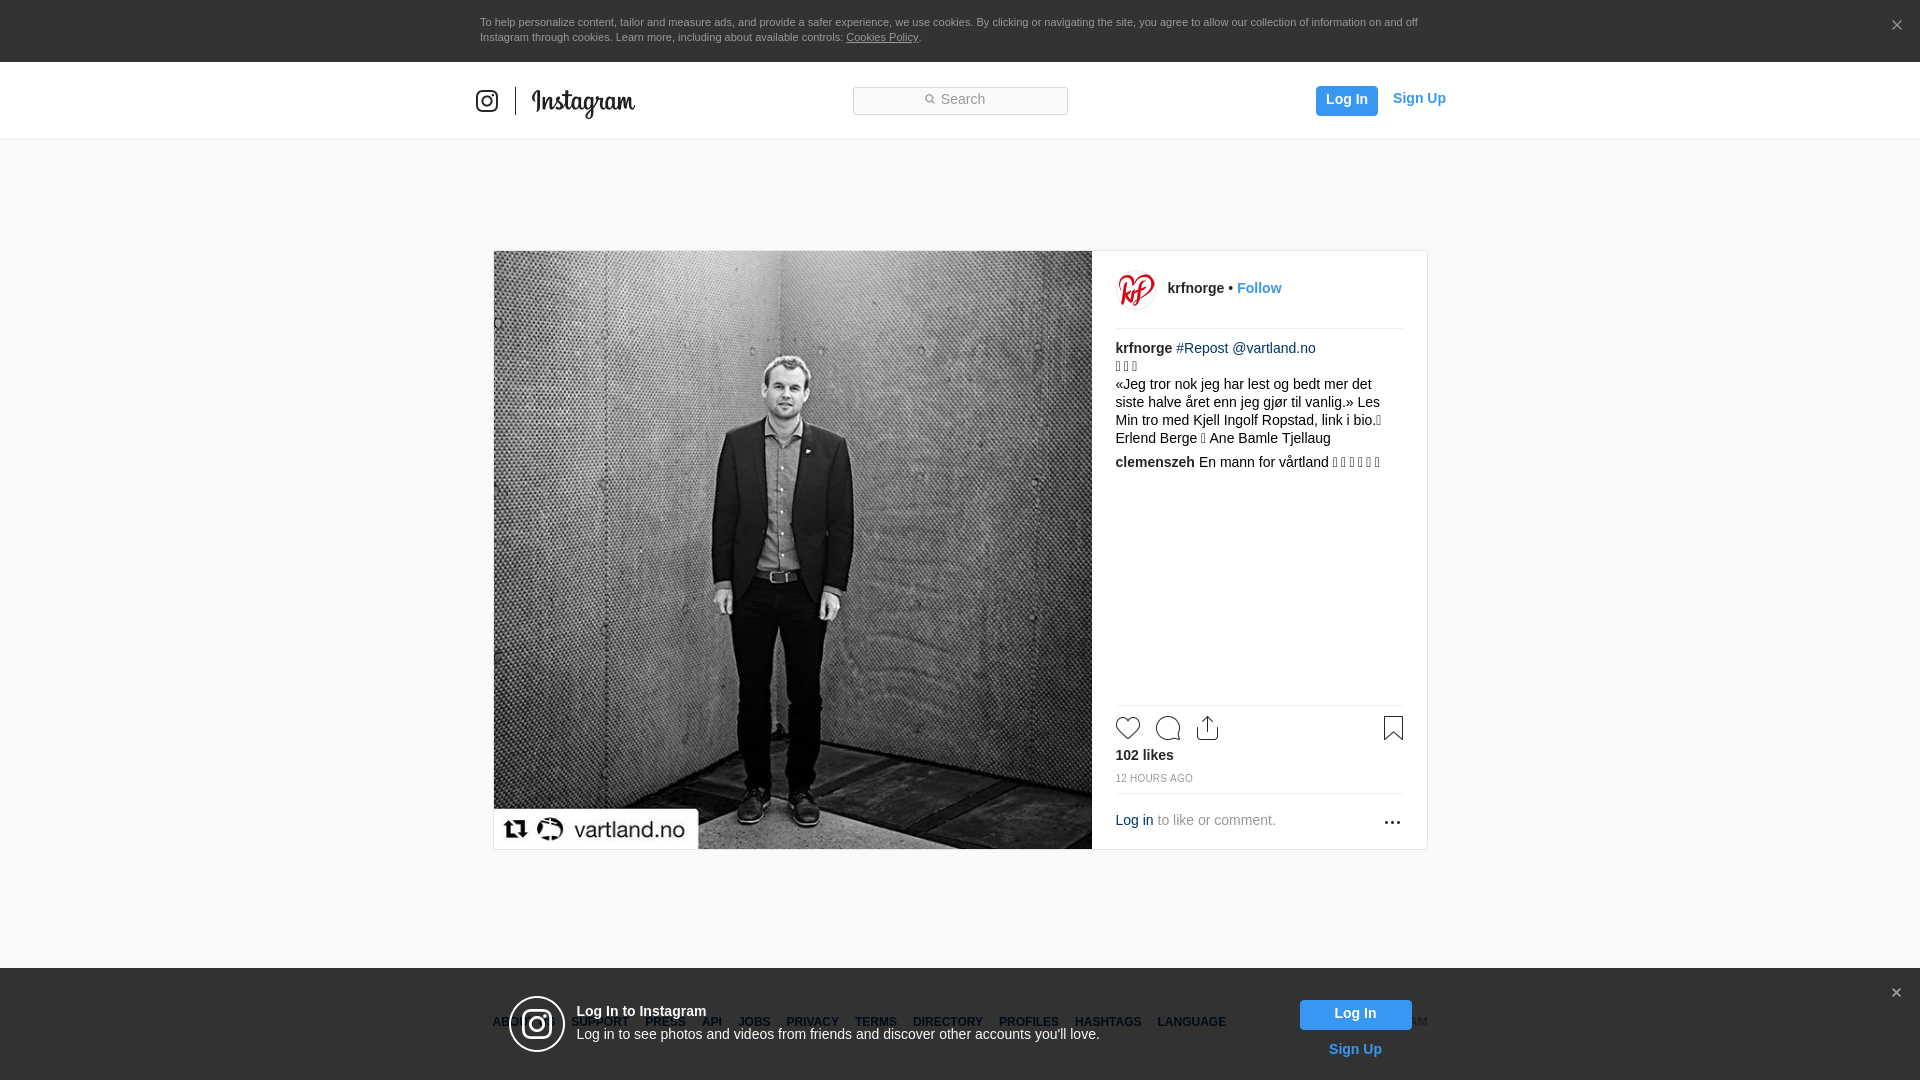The image size is (1920, 1080).
Task: Open commenter clemenszeh's profile
Action: (x=1155, y=462)
